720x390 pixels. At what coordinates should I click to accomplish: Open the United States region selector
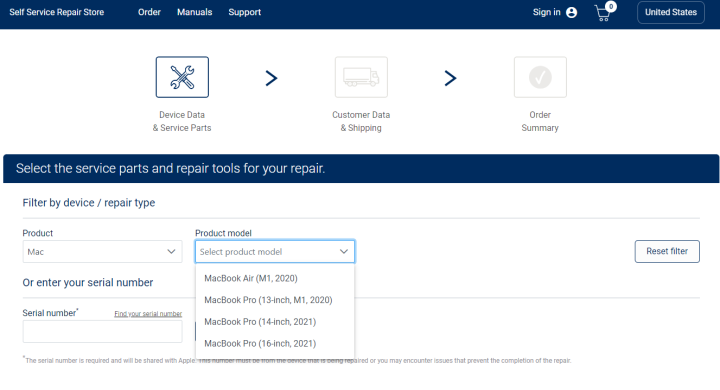point(671,12)
